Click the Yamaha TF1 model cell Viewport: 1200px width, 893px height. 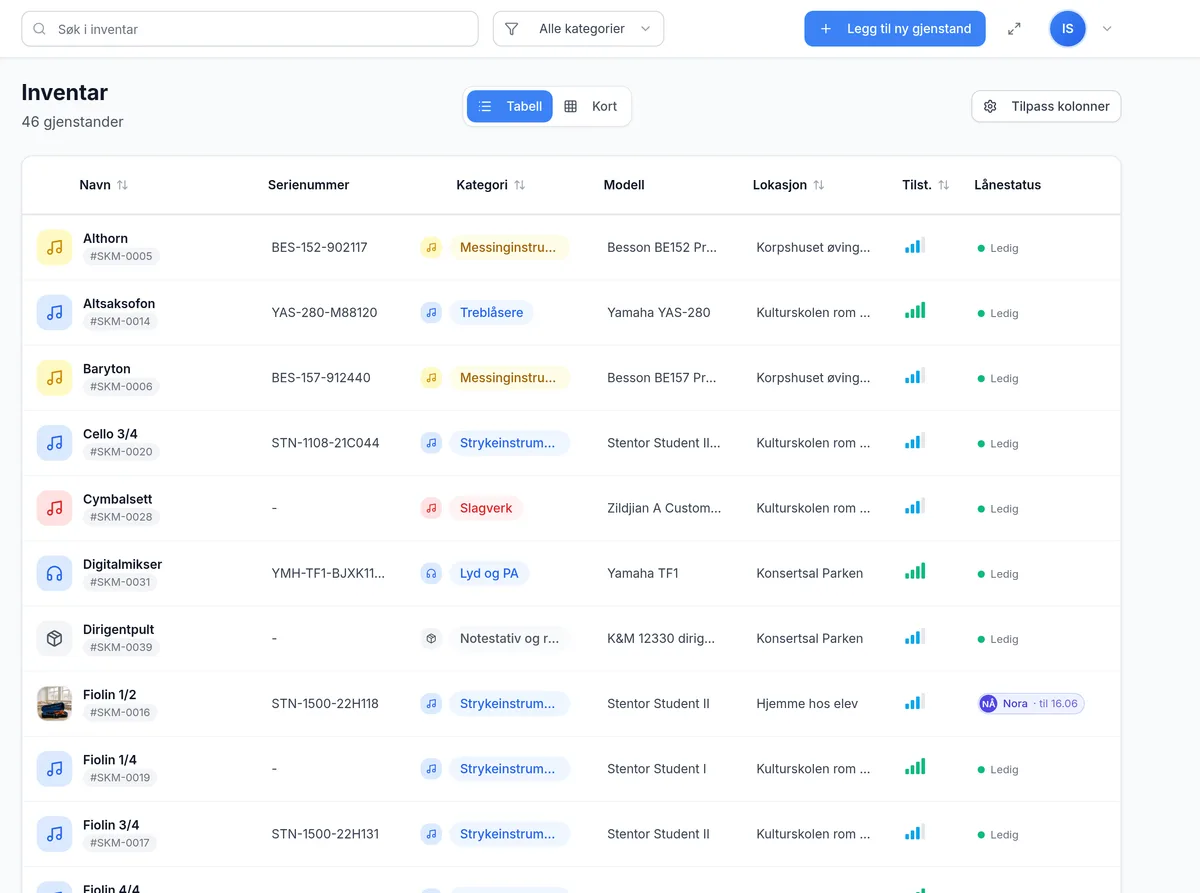[643, 573]
